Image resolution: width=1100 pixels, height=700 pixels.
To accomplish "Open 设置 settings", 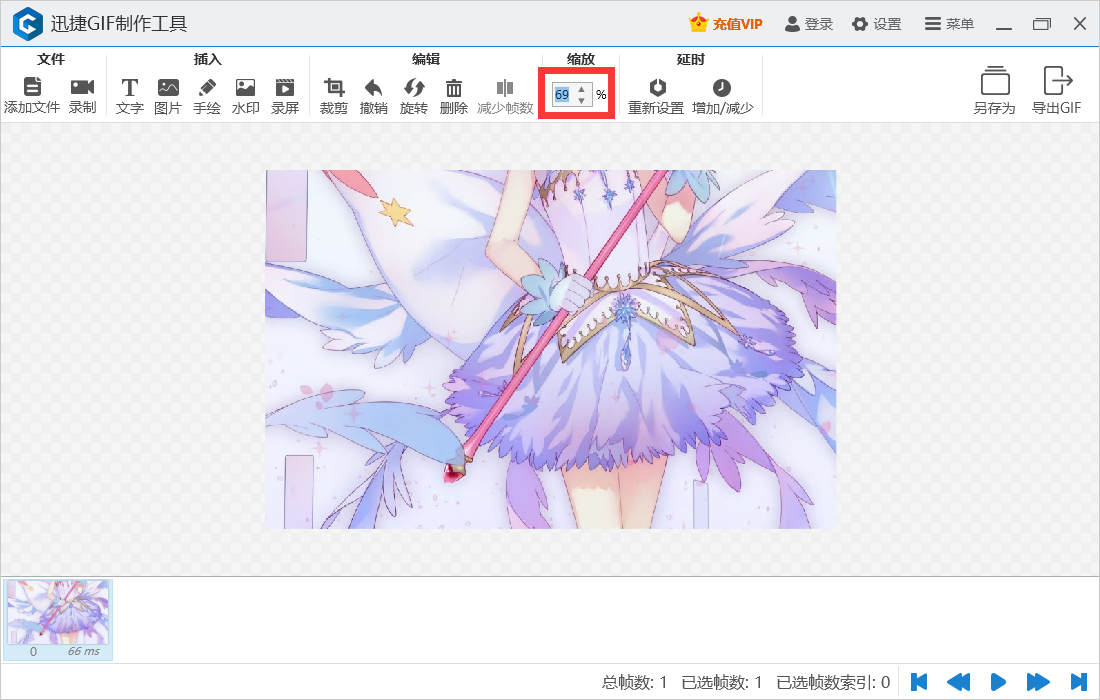I will 877,24.
